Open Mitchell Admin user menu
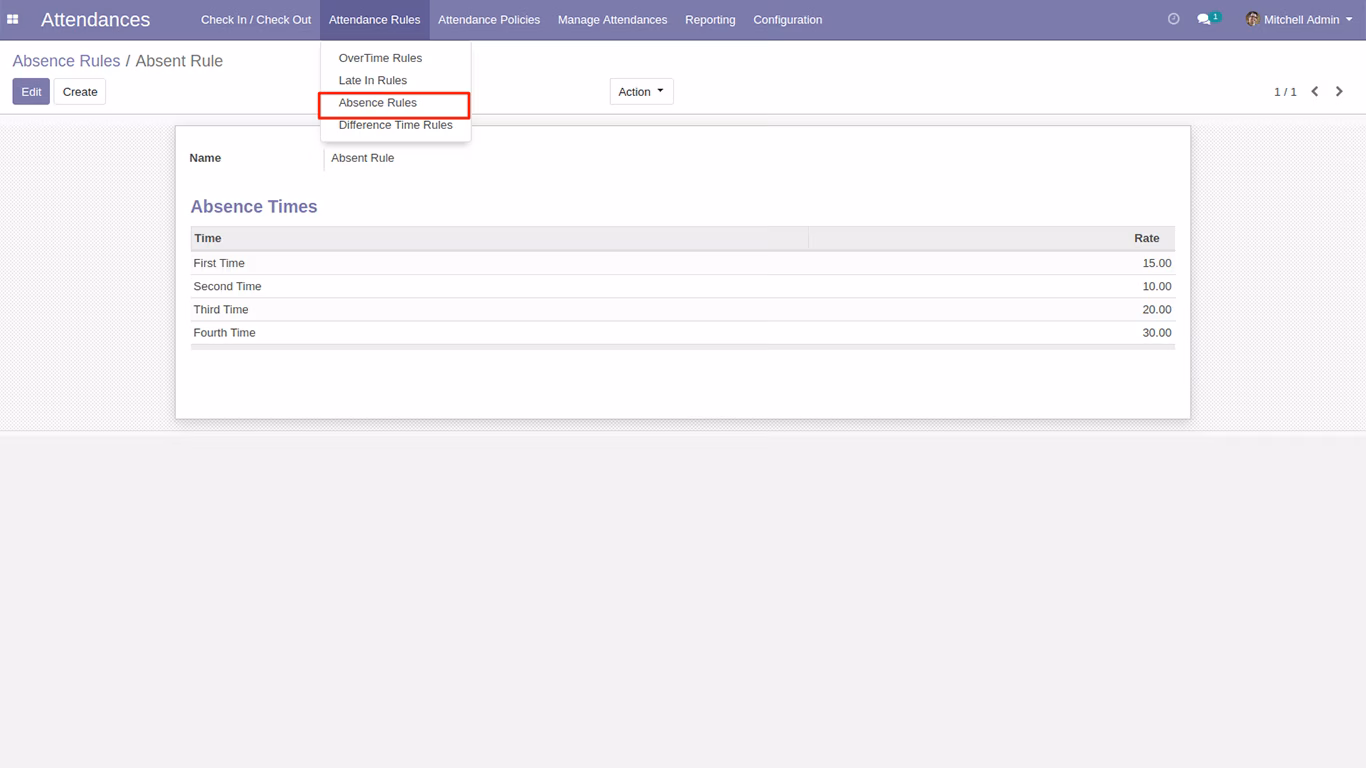Image resolution: width=1366 pixels, height=768 pixels. coord(1299,19)
